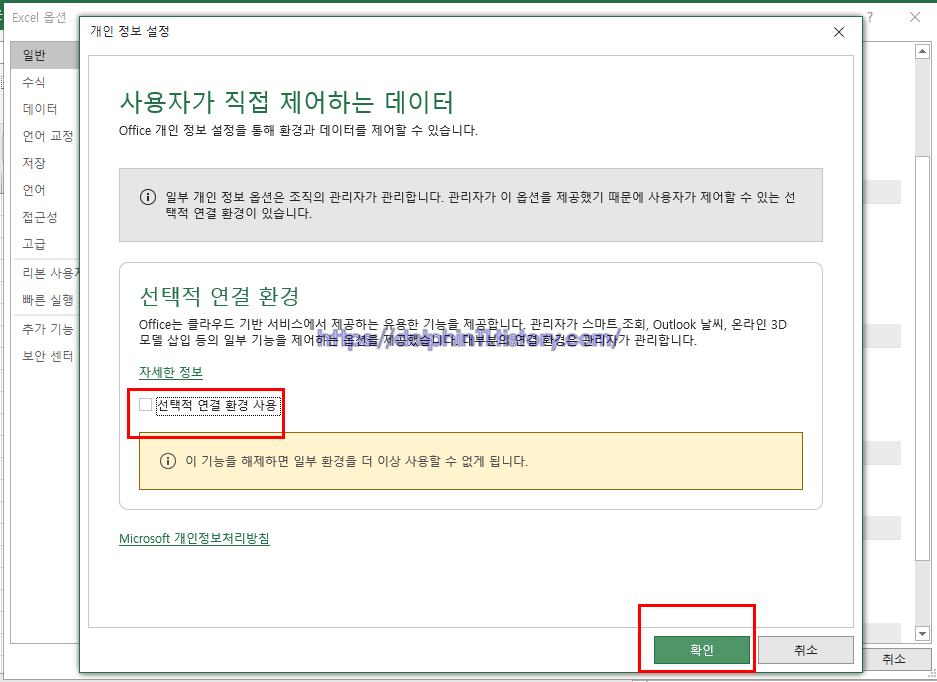Close the 개인 정보 설정 dialog
Image resolution: width=937 pixels, height=682 pixels.
point(839,32)
